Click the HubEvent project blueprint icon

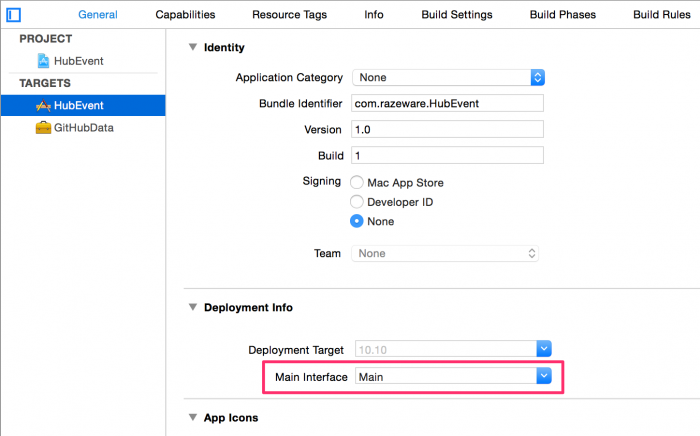43,61
